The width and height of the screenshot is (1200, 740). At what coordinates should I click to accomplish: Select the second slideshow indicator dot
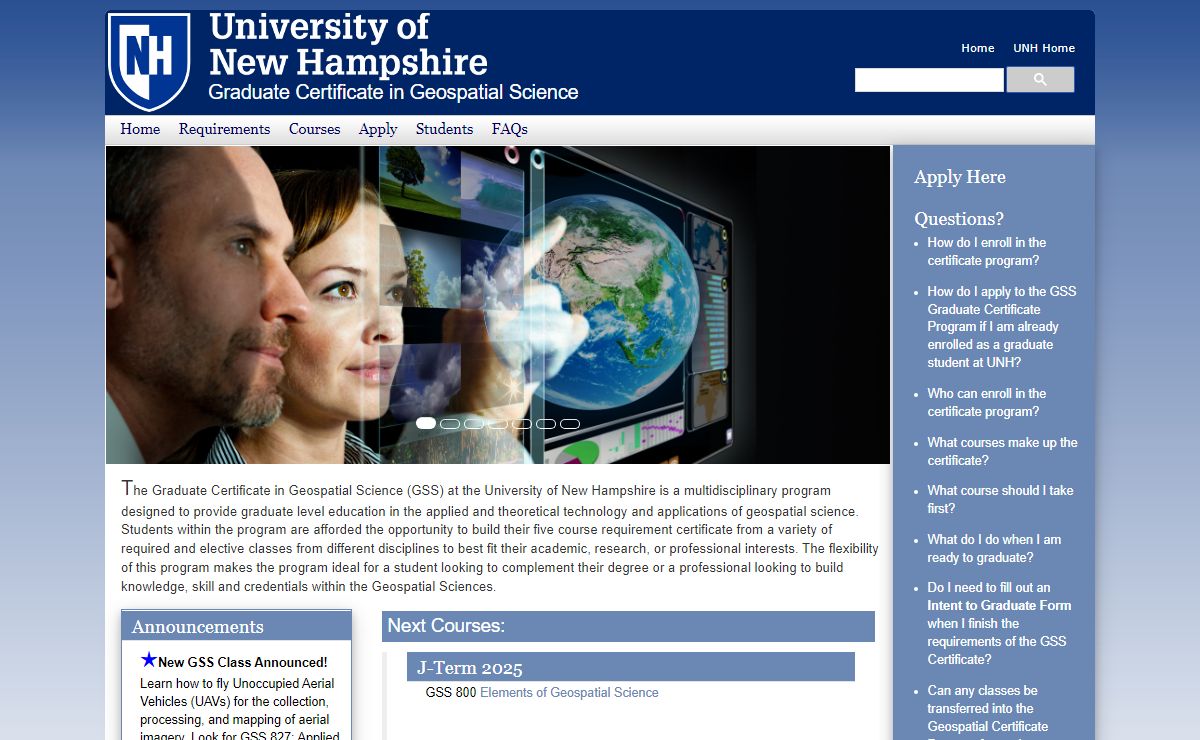tap(450, 424)
